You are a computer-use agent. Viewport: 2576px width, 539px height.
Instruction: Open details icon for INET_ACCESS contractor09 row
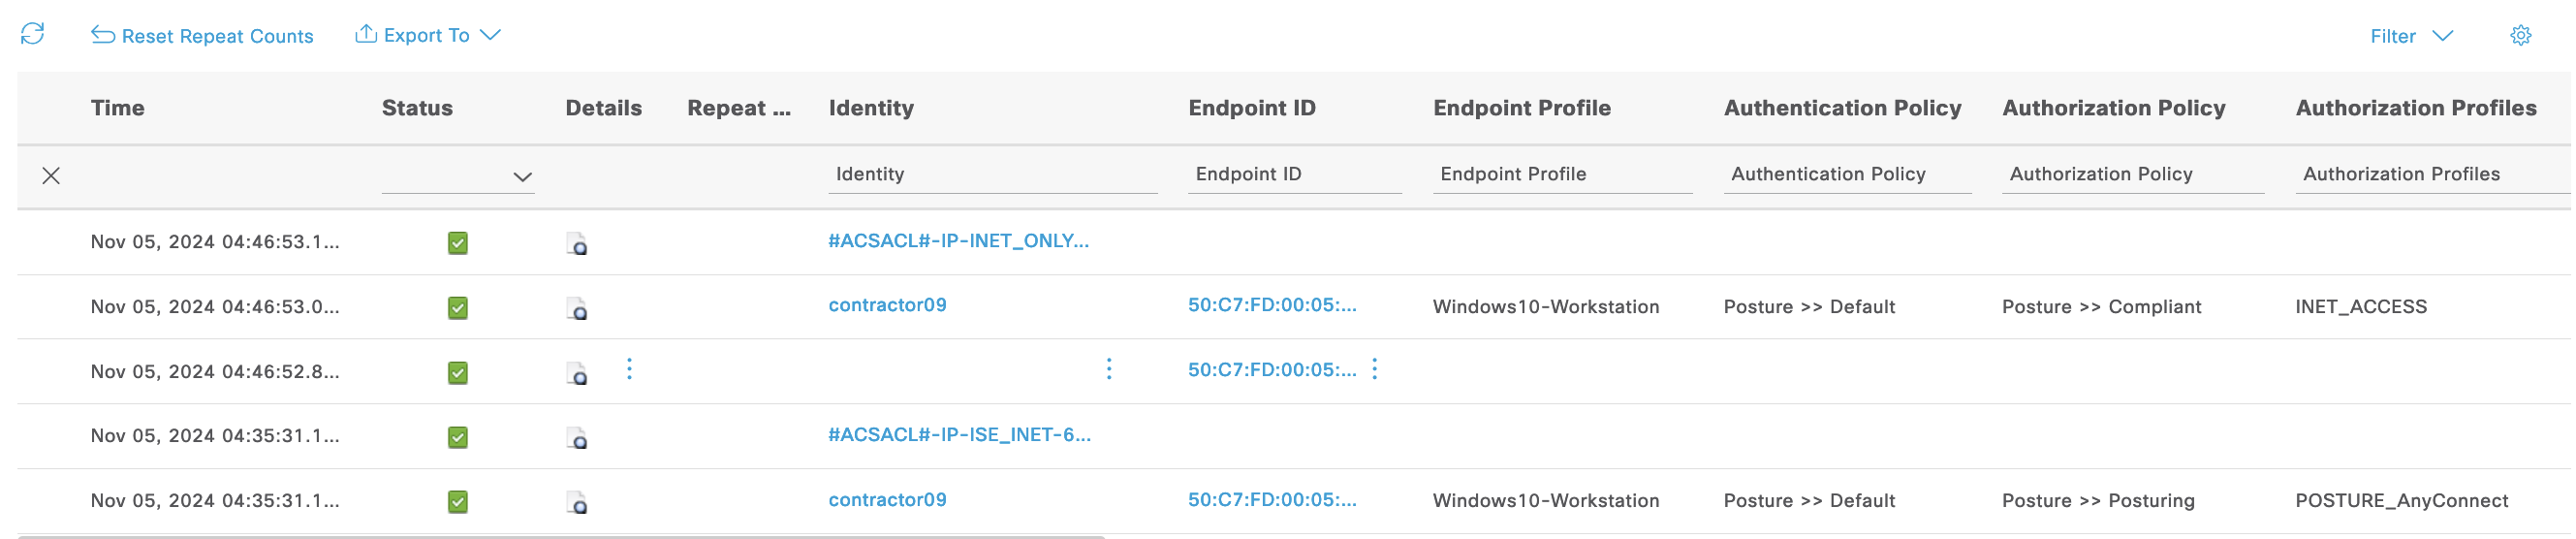[577, 308]
